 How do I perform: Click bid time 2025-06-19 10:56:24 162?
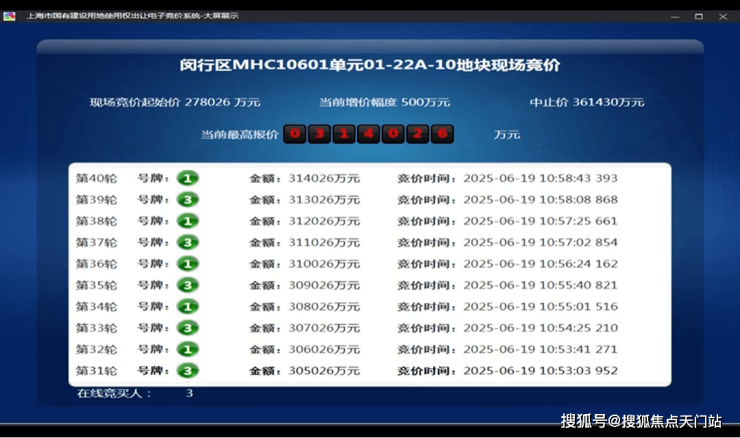pyautogui.click(x=540, y=264)
